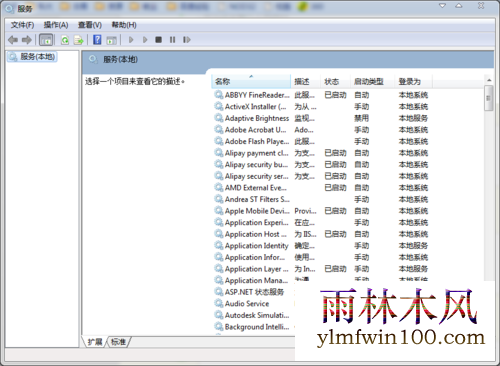Click the vertical scrollbar thumb
Viewport: 500px width, 366px height.
489,98
